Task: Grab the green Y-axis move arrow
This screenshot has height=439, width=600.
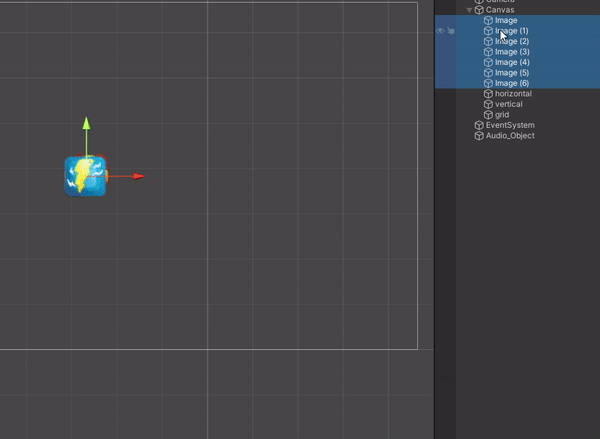Action: pos(86,123)
